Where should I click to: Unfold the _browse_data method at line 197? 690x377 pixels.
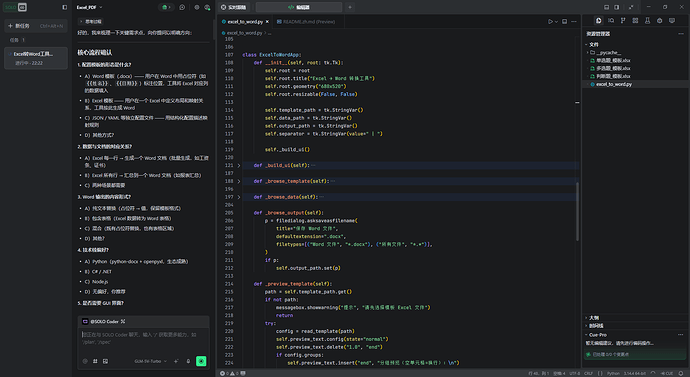(239, 197)
